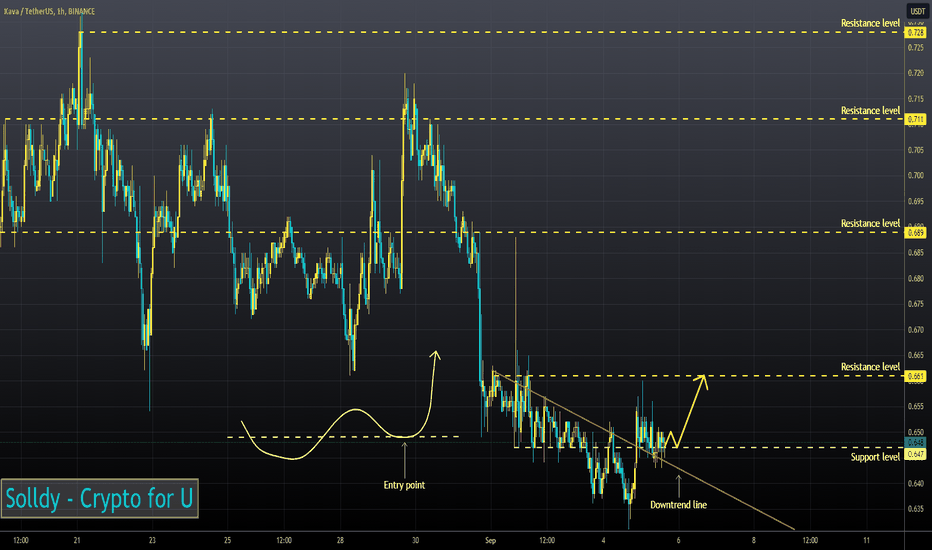Click the 0.725 price axis label

coord(916,47)
